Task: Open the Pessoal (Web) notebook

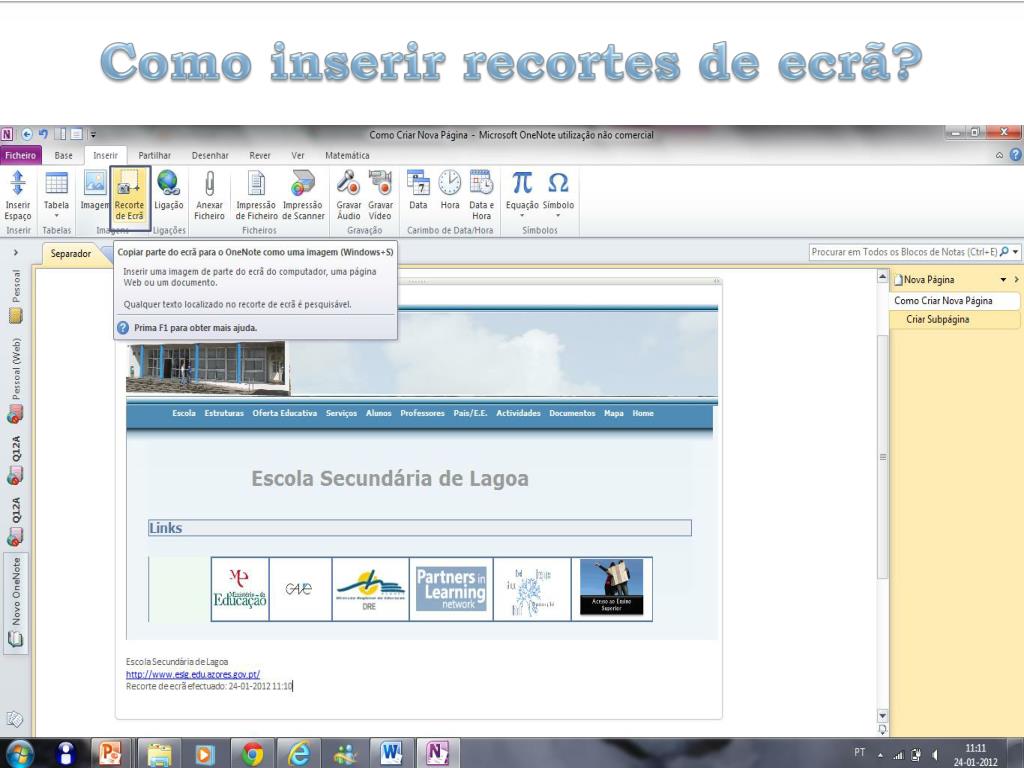Action: pos(16,380)
